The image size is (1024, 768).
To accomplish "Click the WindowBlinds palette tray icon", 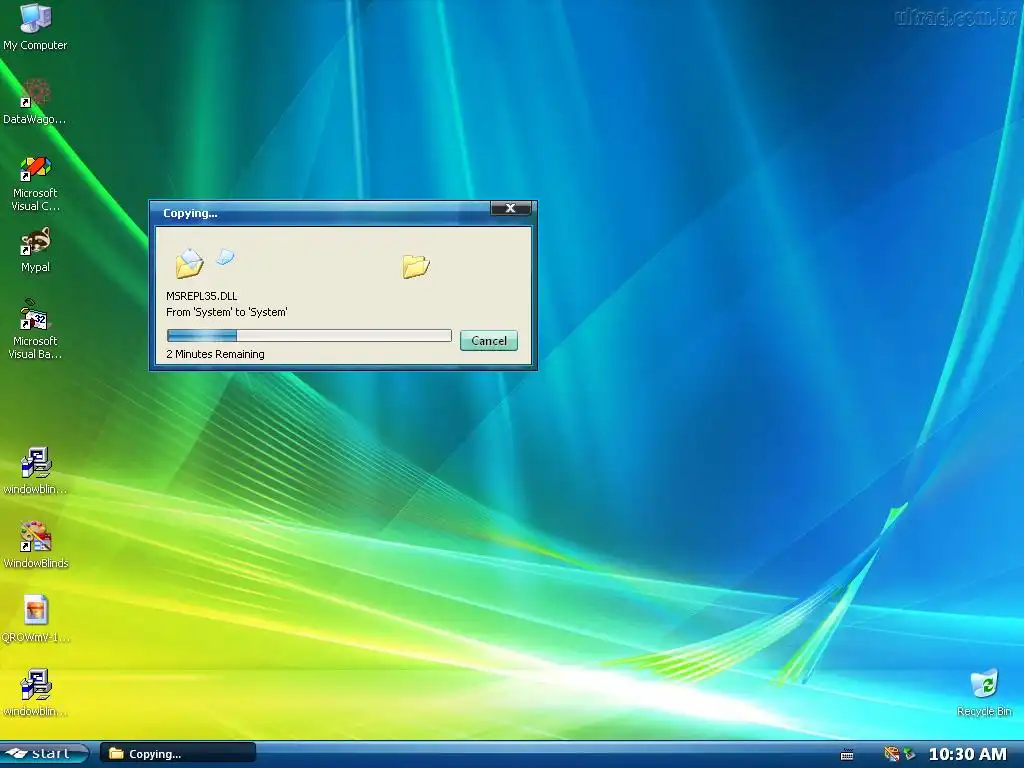I will 891,754.
